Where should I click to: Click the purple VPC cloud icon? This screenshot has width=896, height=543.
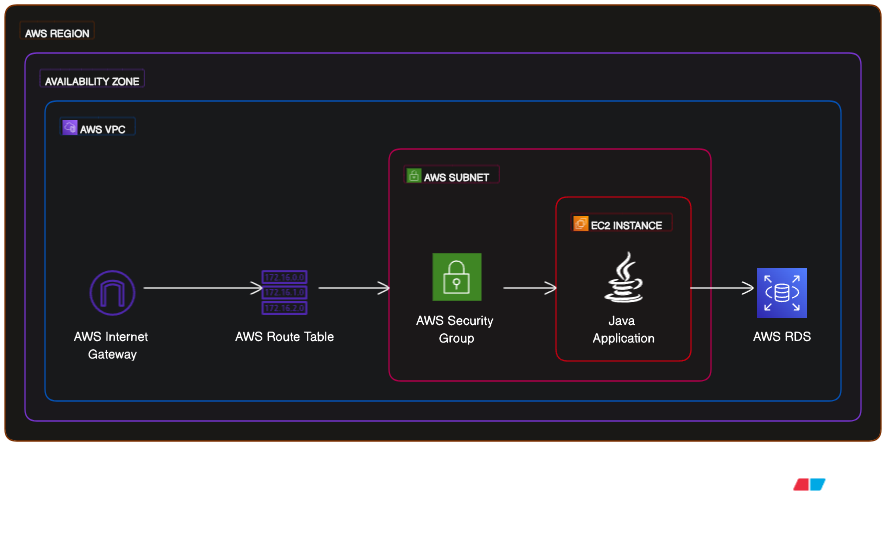tap(70, 127)
